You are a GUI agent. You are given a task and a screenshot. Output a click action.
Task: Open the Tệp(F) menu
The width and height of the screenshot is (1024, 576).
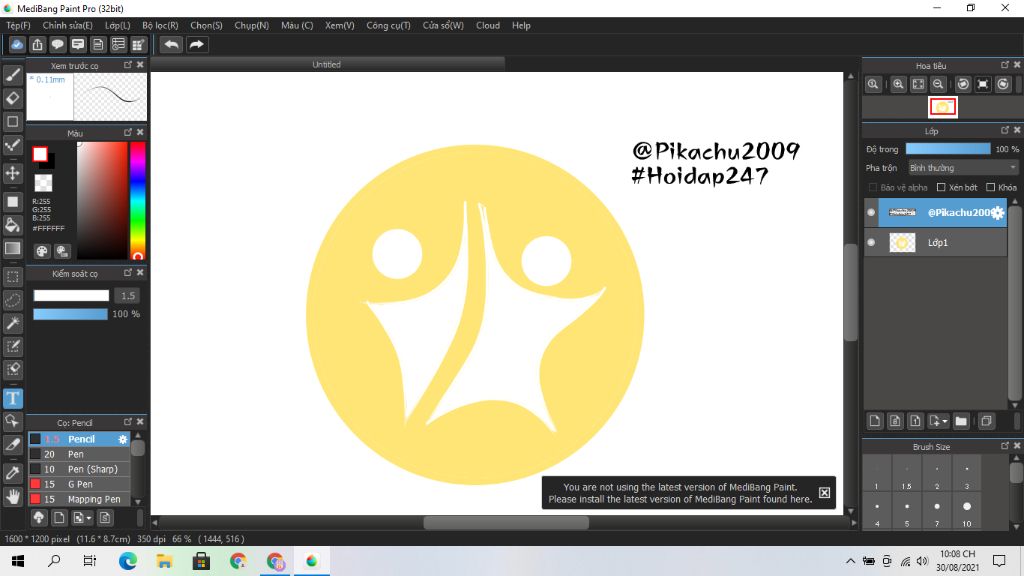(18, 25)
